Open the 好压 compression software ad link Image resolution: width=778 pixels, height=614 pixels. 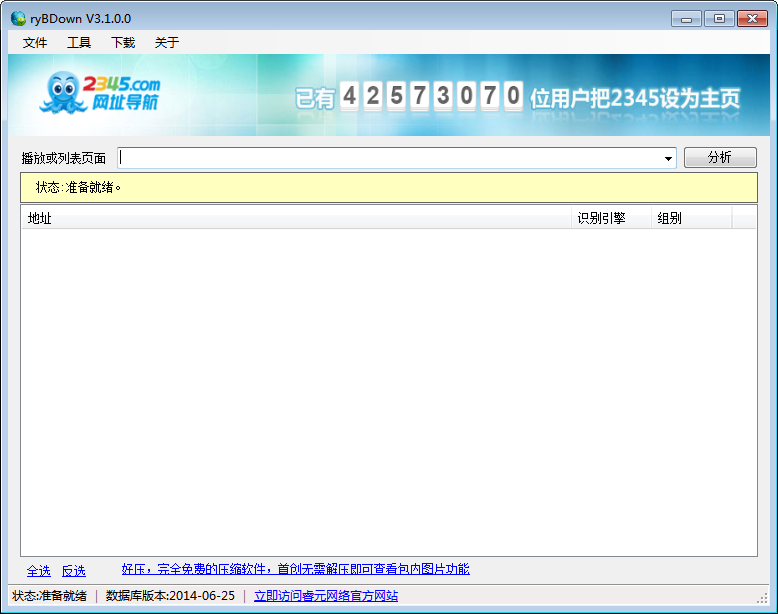[295, 569]
